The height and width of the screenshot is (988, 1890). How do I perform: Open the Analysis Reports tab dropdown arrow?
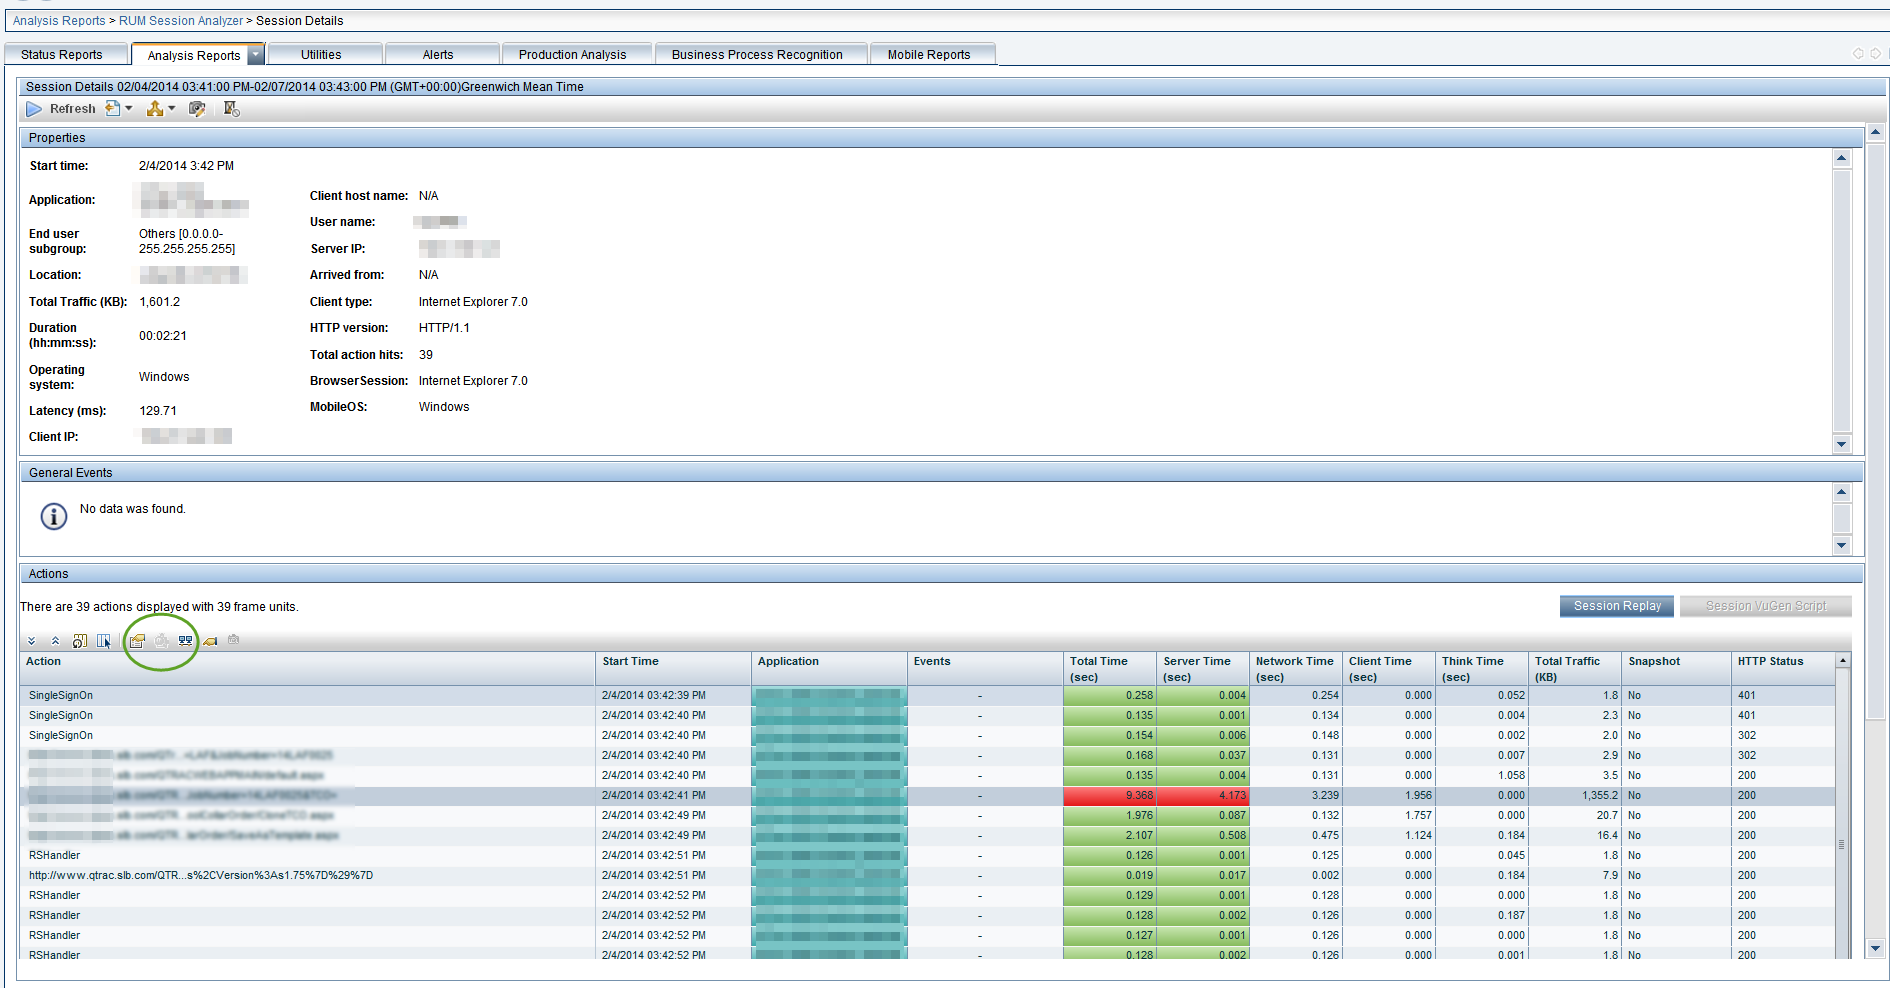(x=256, y=55)
